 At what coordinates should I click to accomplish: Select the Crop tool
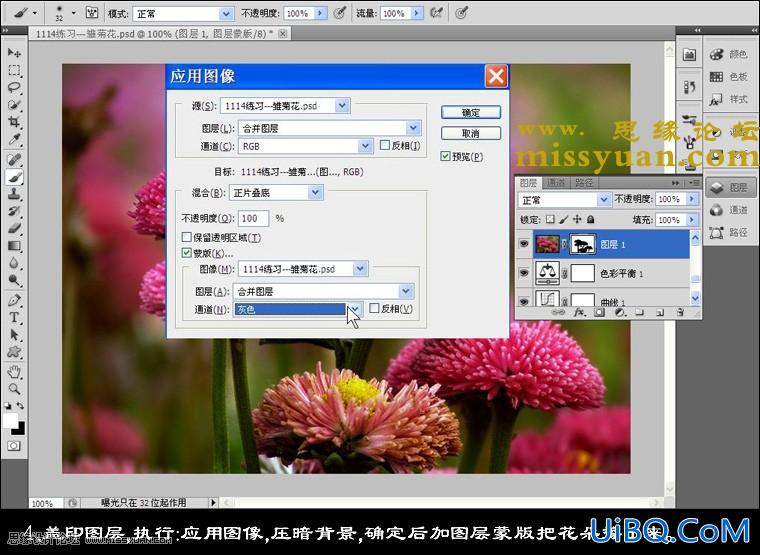[14, 122]
